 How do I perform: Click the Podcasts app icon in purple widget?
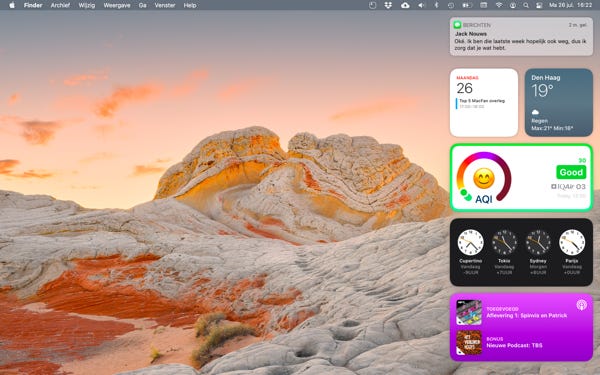click(581, 305)
